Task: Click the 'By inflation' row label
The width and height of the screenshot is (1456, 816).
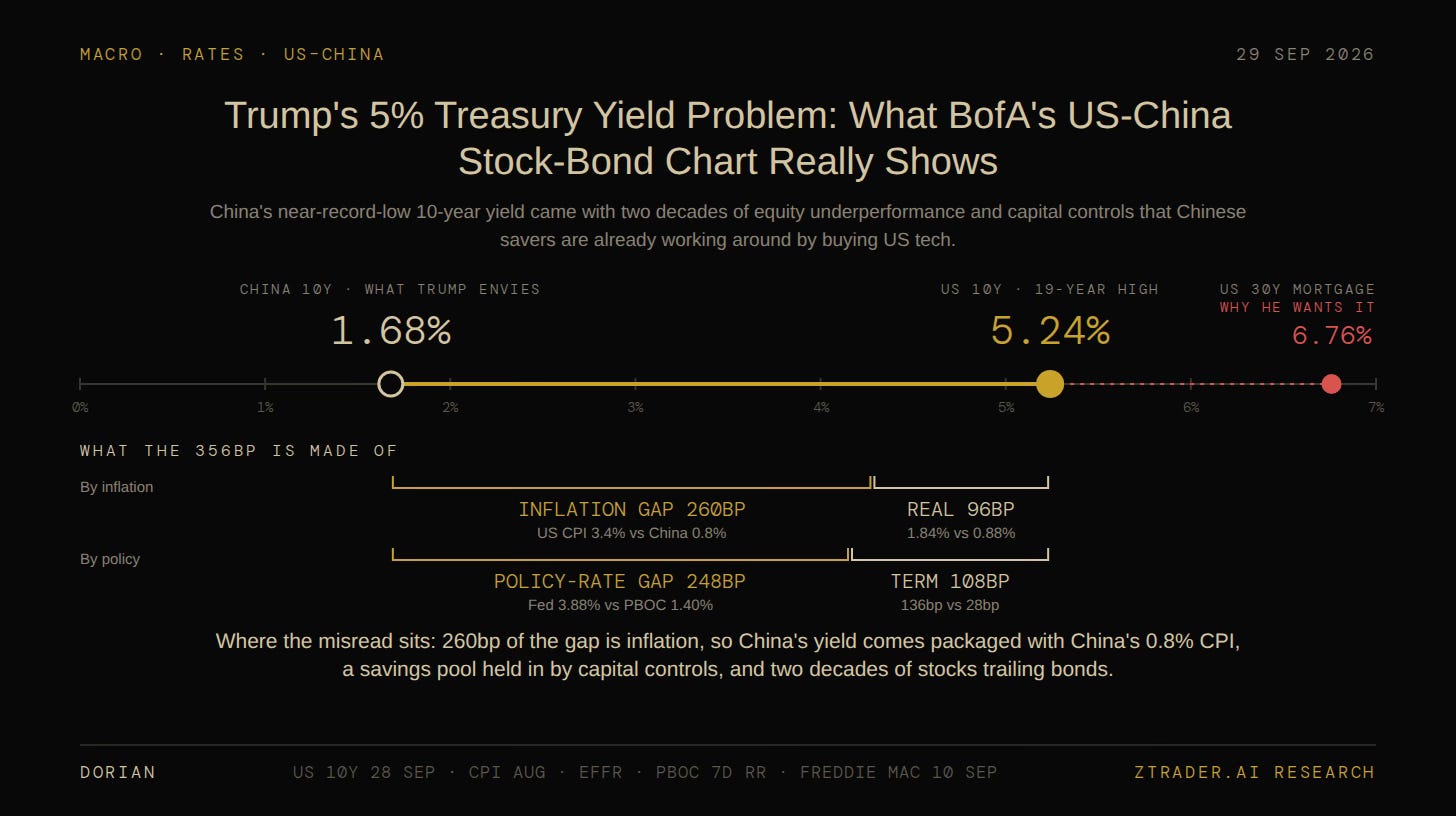Action: (117, 487)
